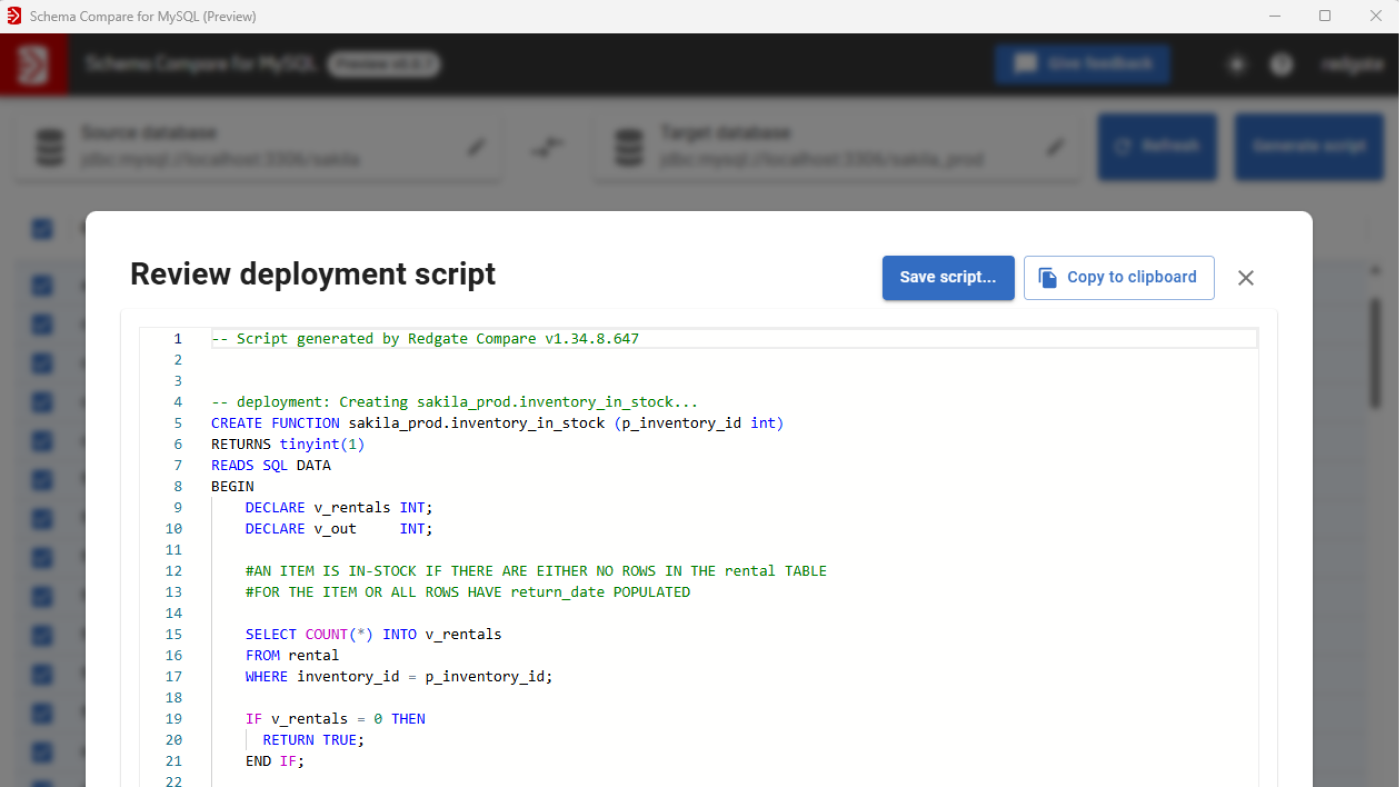Click the 'END IF;' line

click(275, 760)
